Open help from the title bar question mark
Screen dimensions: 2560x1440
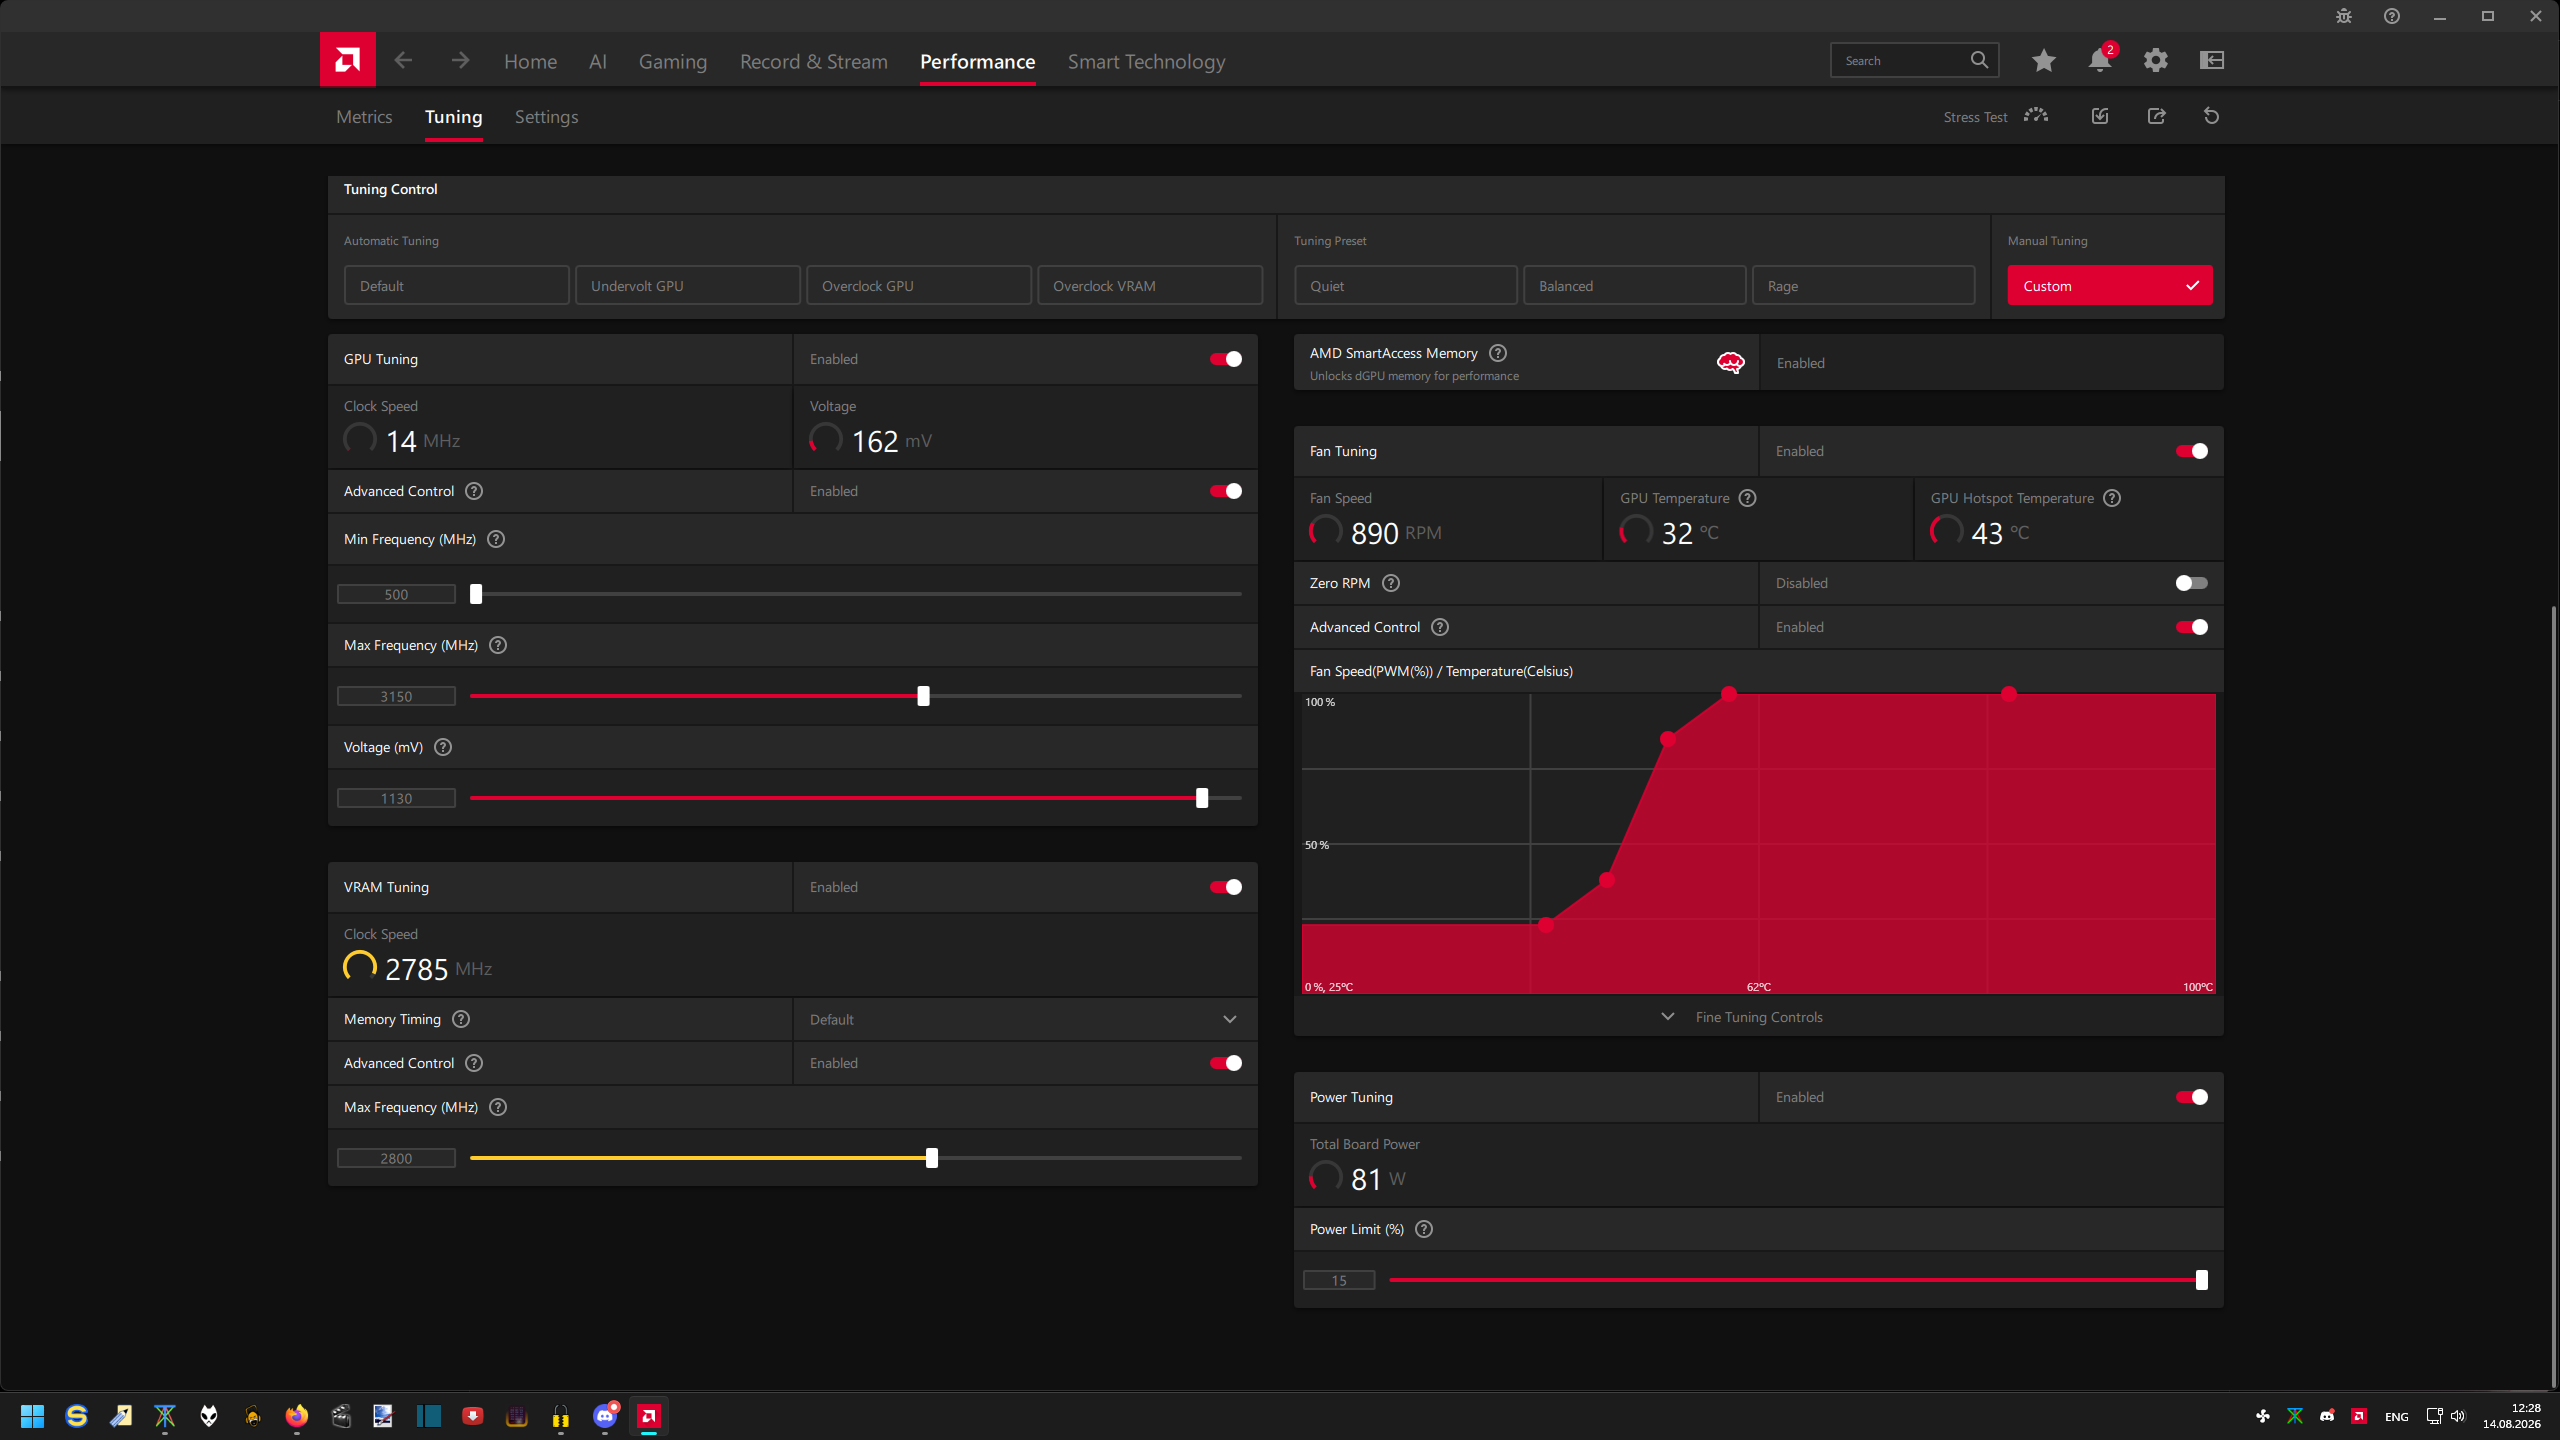click(2392, 16)
